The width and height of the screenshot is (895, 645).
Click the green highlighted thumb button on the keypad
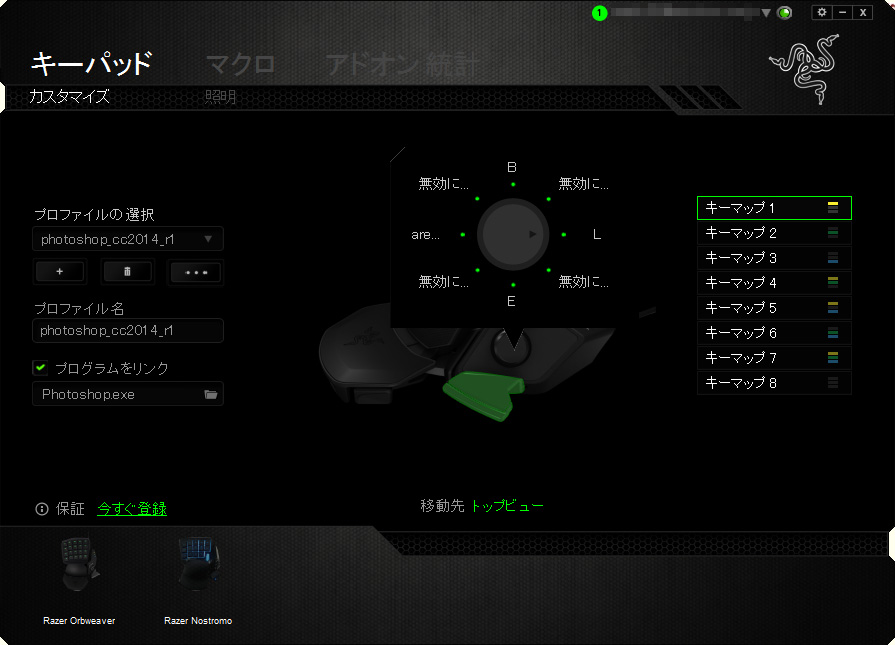(483, 395)
